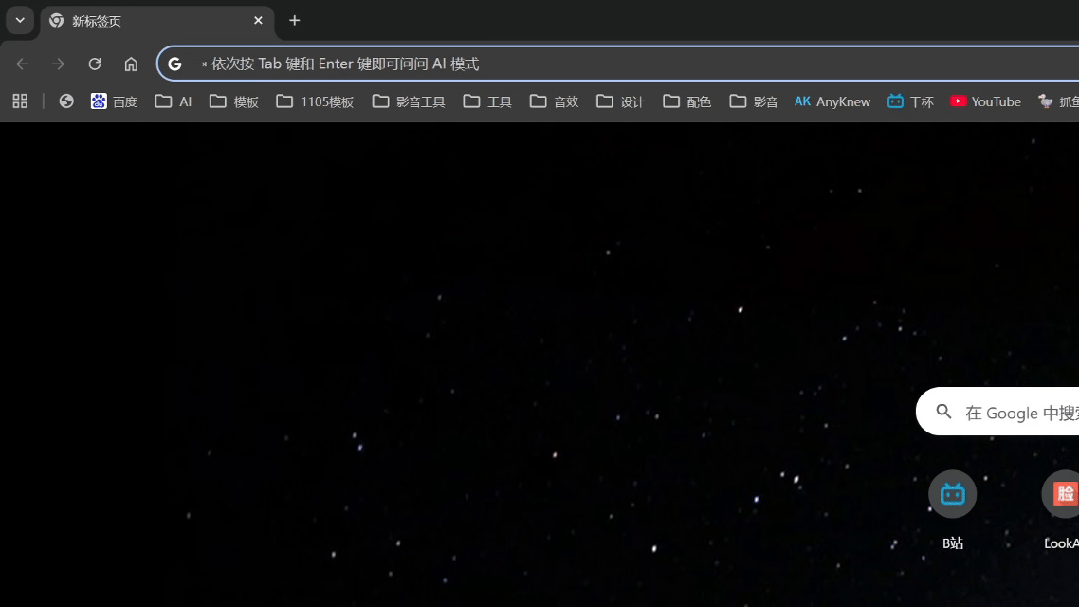The image size is (1079, 607).
Task: Reload the current page
Action: pyautogui.click(x=95, y=63)
